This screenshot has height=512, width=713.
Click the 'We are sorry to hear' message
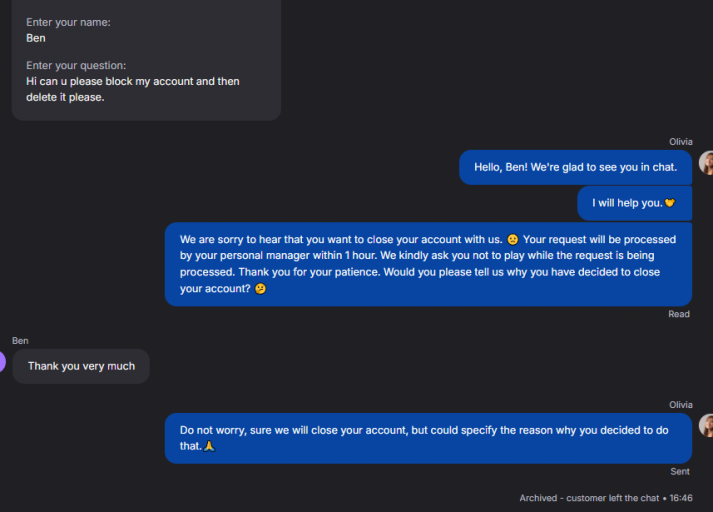coord(428,264)
